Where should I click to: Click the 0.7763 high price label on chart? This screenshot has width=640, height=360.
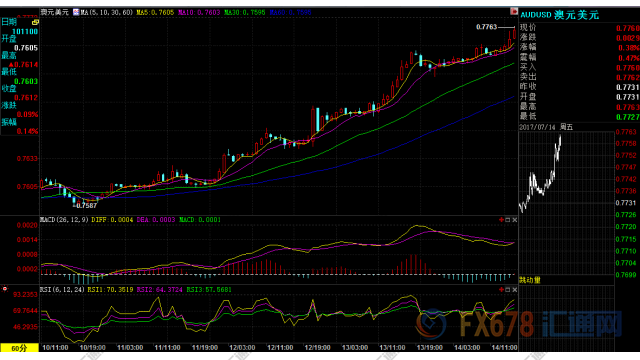coord(487,27)
